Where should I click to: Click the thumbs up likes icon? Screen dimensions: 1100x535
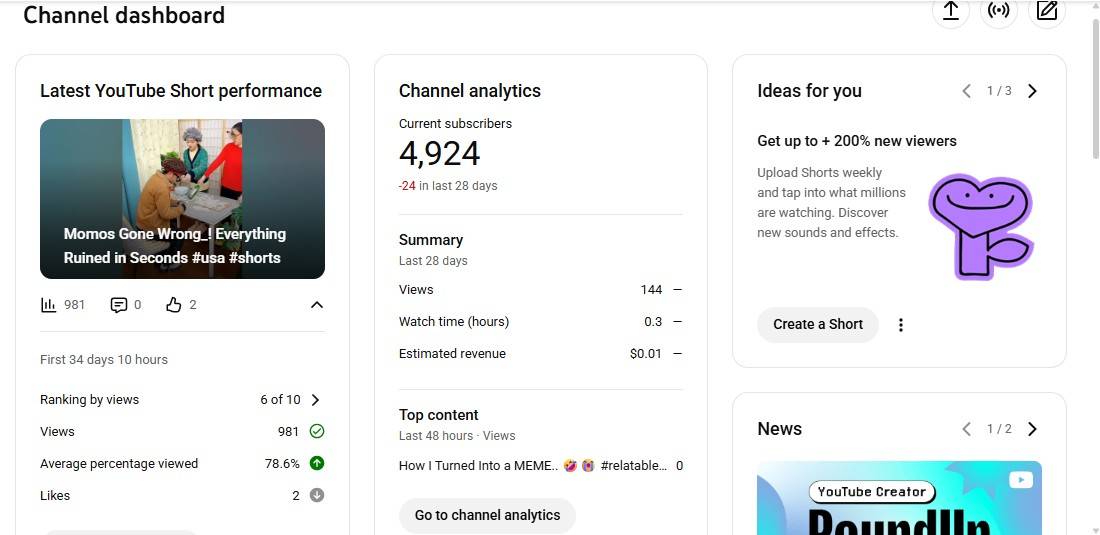coord(174,305)
